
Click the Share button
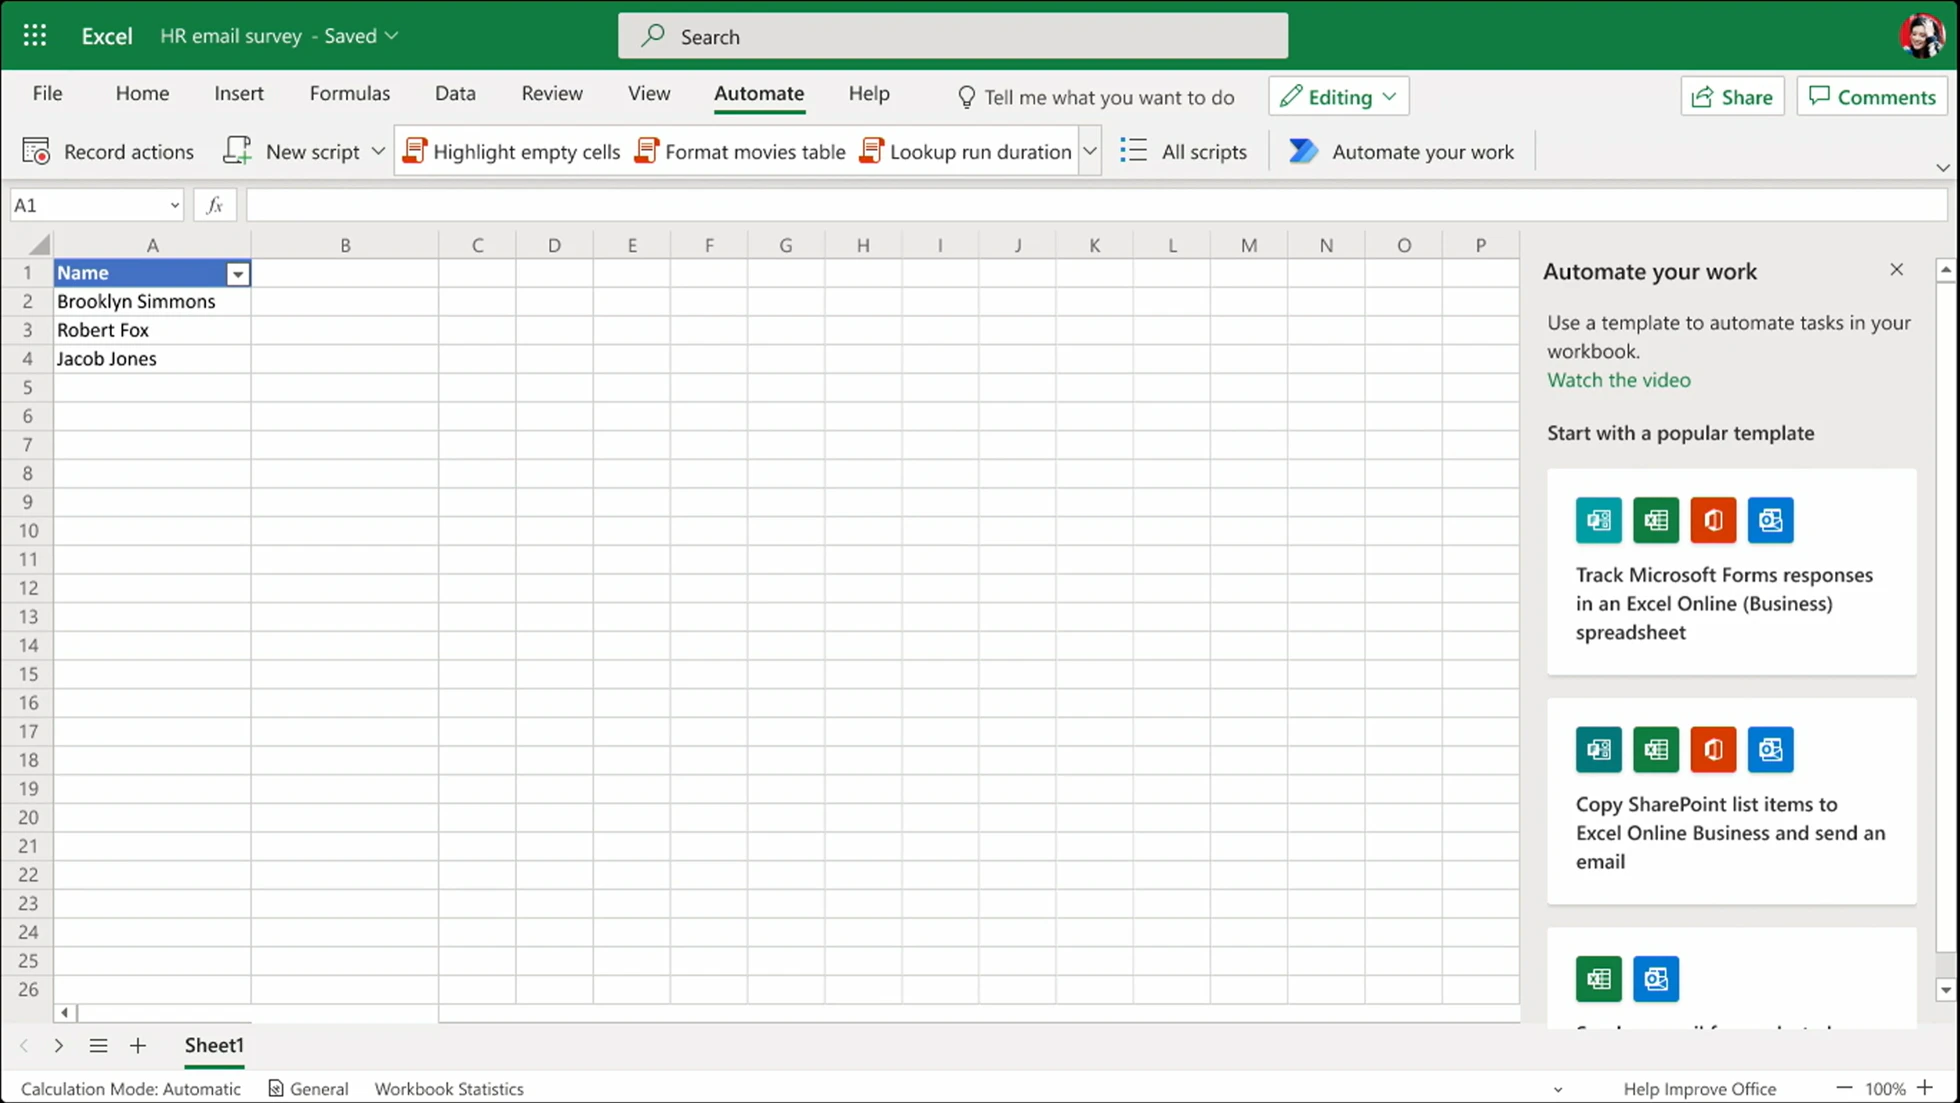coord(1732,96)
